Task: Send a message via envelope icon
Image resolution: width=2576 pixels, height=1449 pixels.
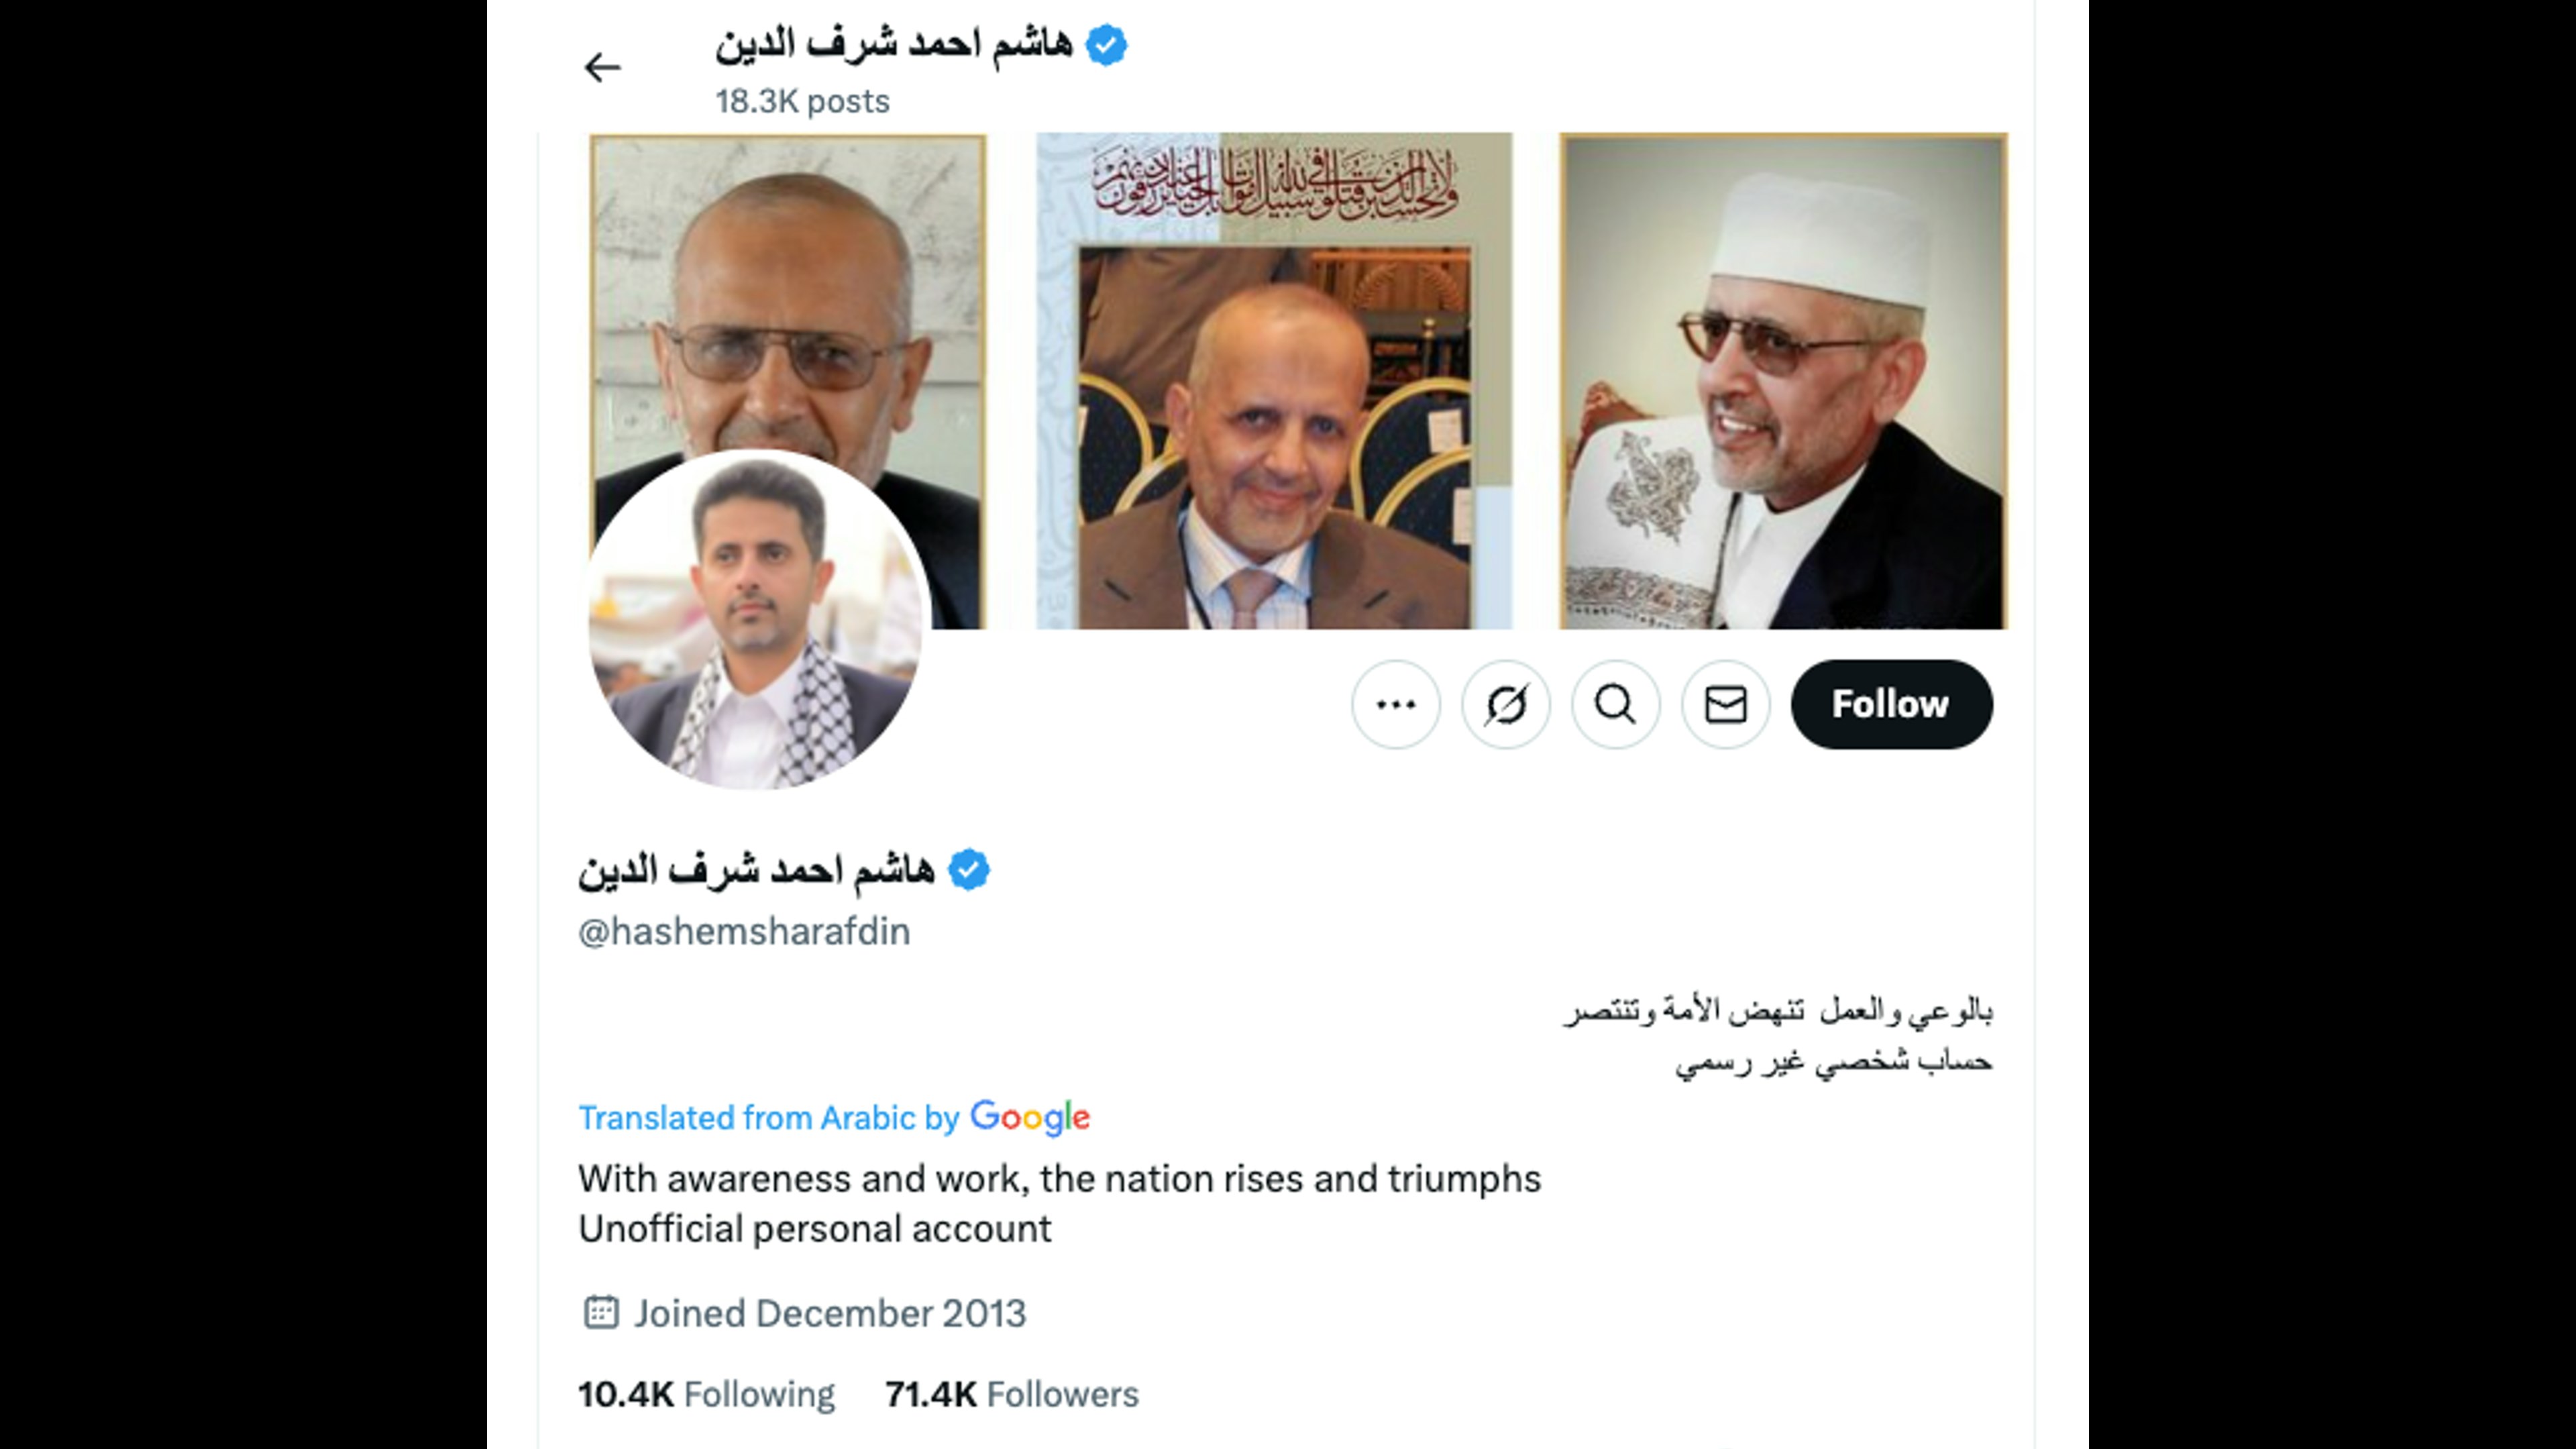Action: 1726,704
